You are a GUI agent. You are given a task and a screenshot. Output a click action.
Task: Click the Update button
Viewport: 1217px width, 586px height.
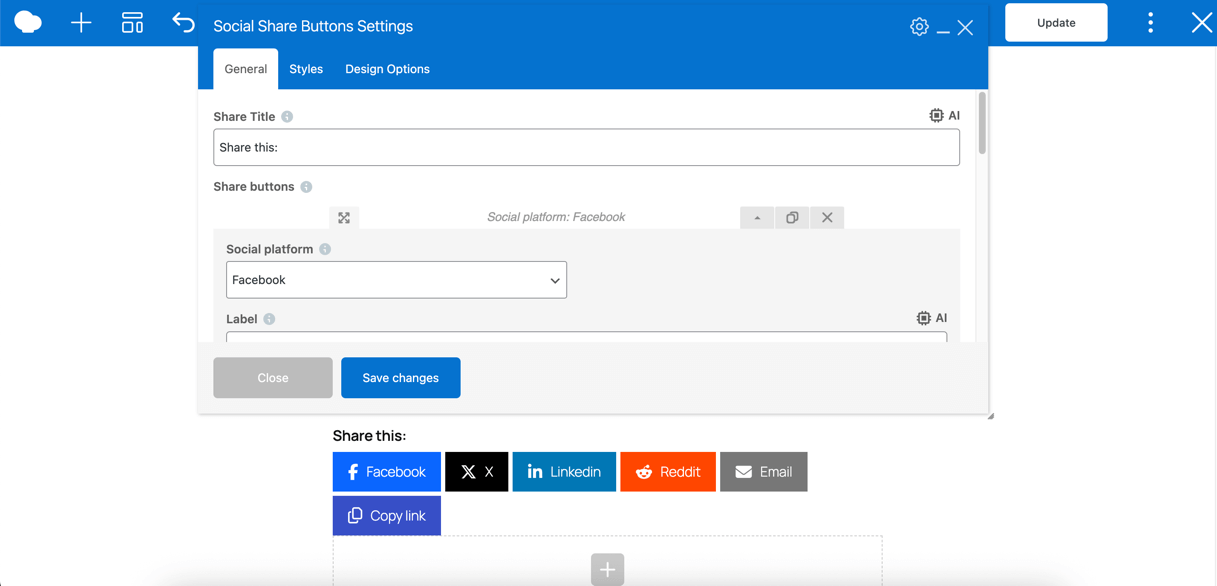[x=1055, y=21]
